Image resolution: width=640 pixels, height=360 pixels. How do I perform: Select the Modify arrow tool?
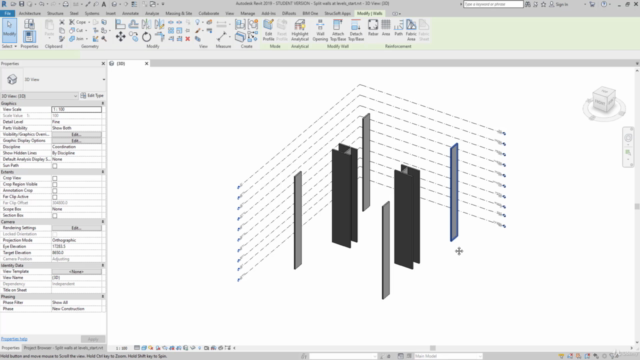click(x=9, y=30)
